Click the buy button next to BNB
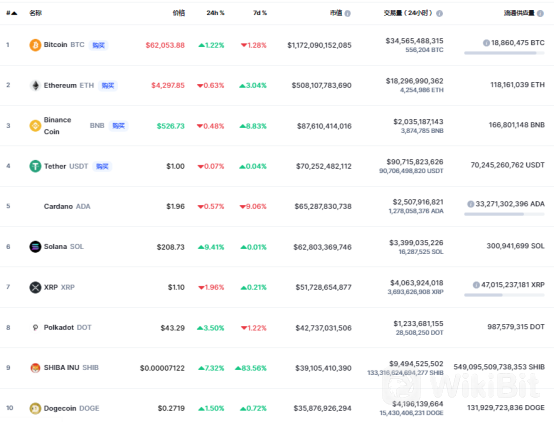Image resolution: width=554 pixels, height=422 pixels. (x=118, y=126)
